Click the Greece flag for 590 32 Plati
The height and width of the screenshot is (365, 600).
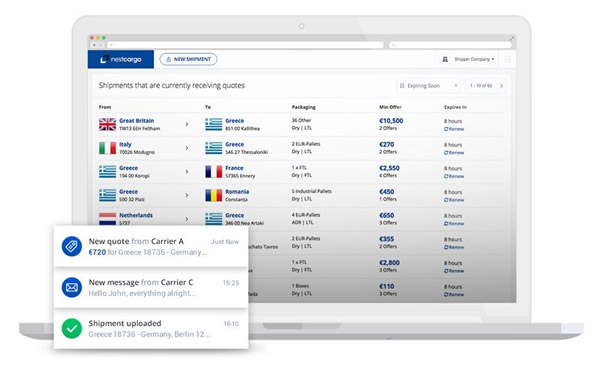(x=108, y=196)
